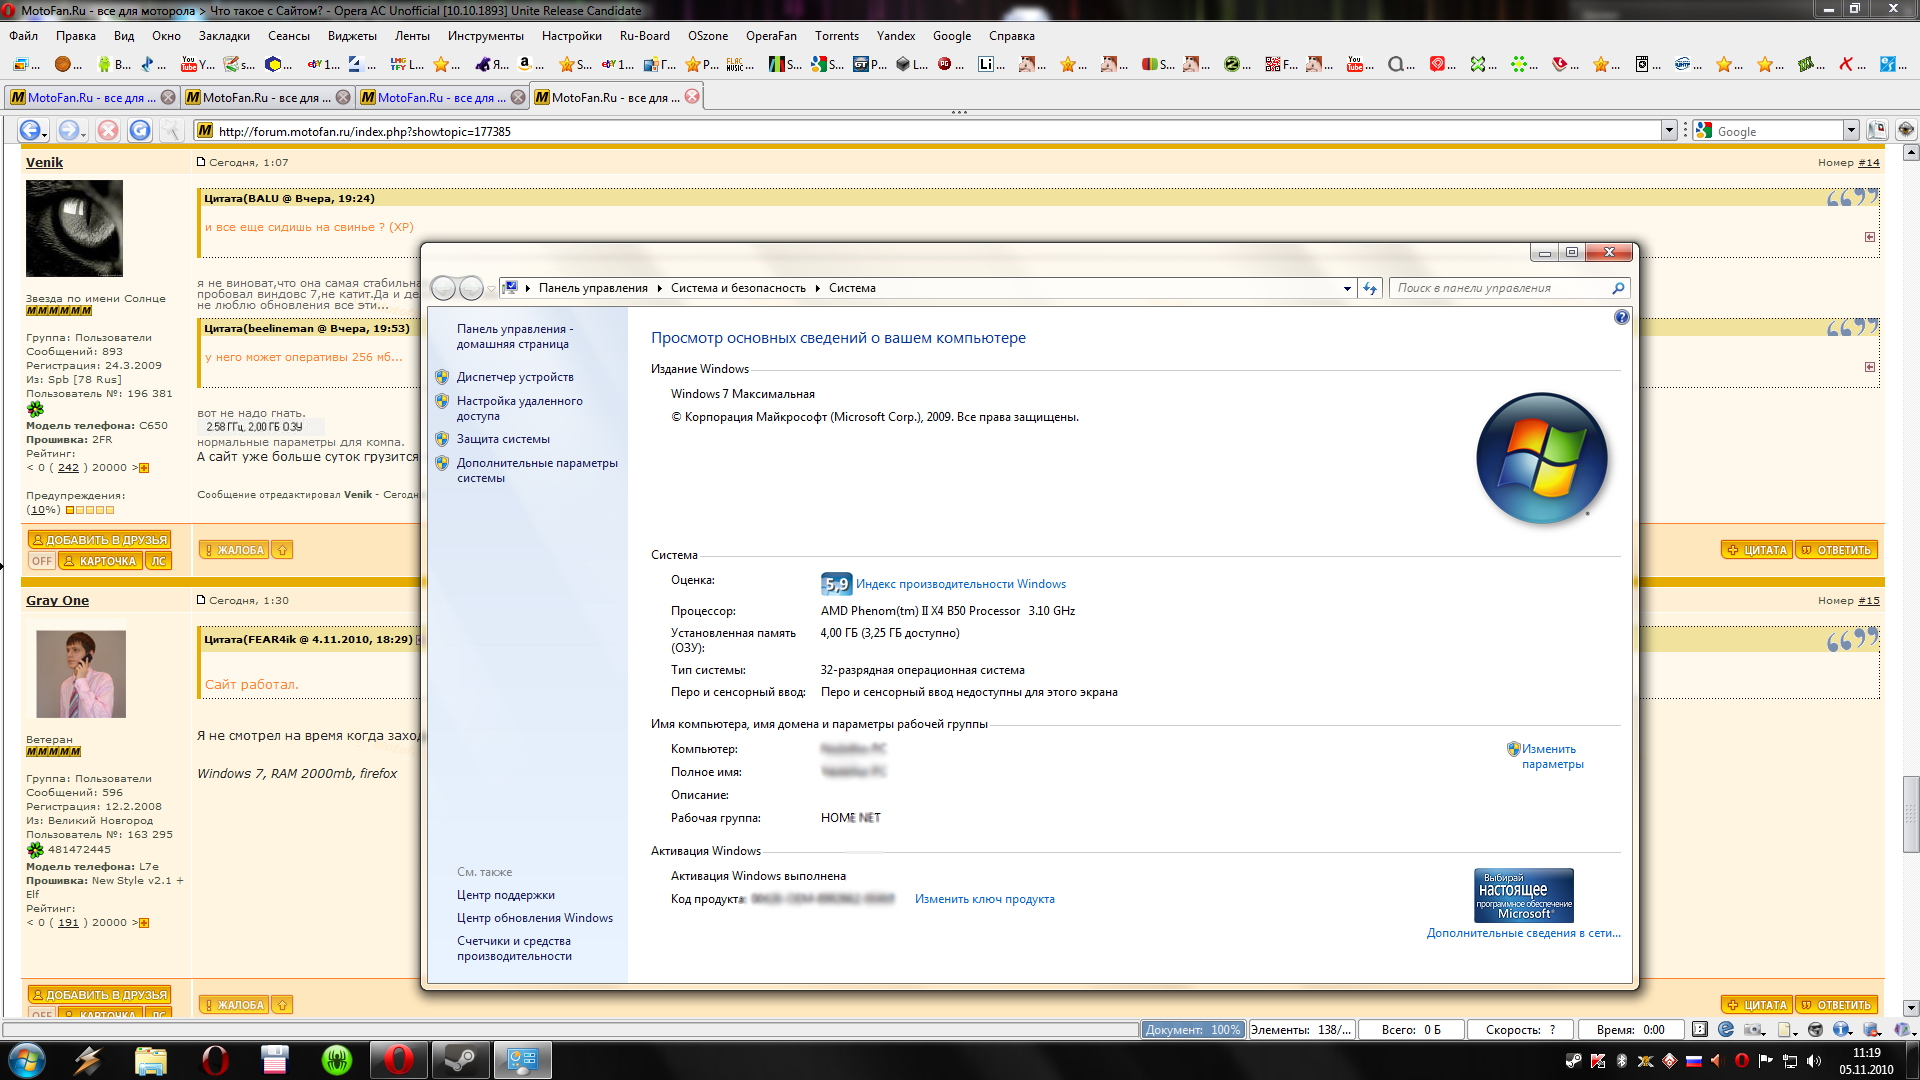Open Центр обновления Windows link

(535, 918)
